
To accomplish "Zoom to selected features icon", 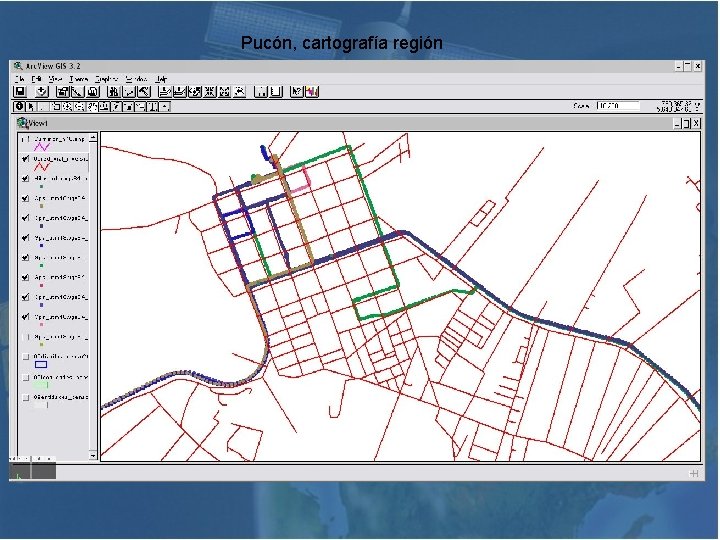I will click(x=194, y=92).
